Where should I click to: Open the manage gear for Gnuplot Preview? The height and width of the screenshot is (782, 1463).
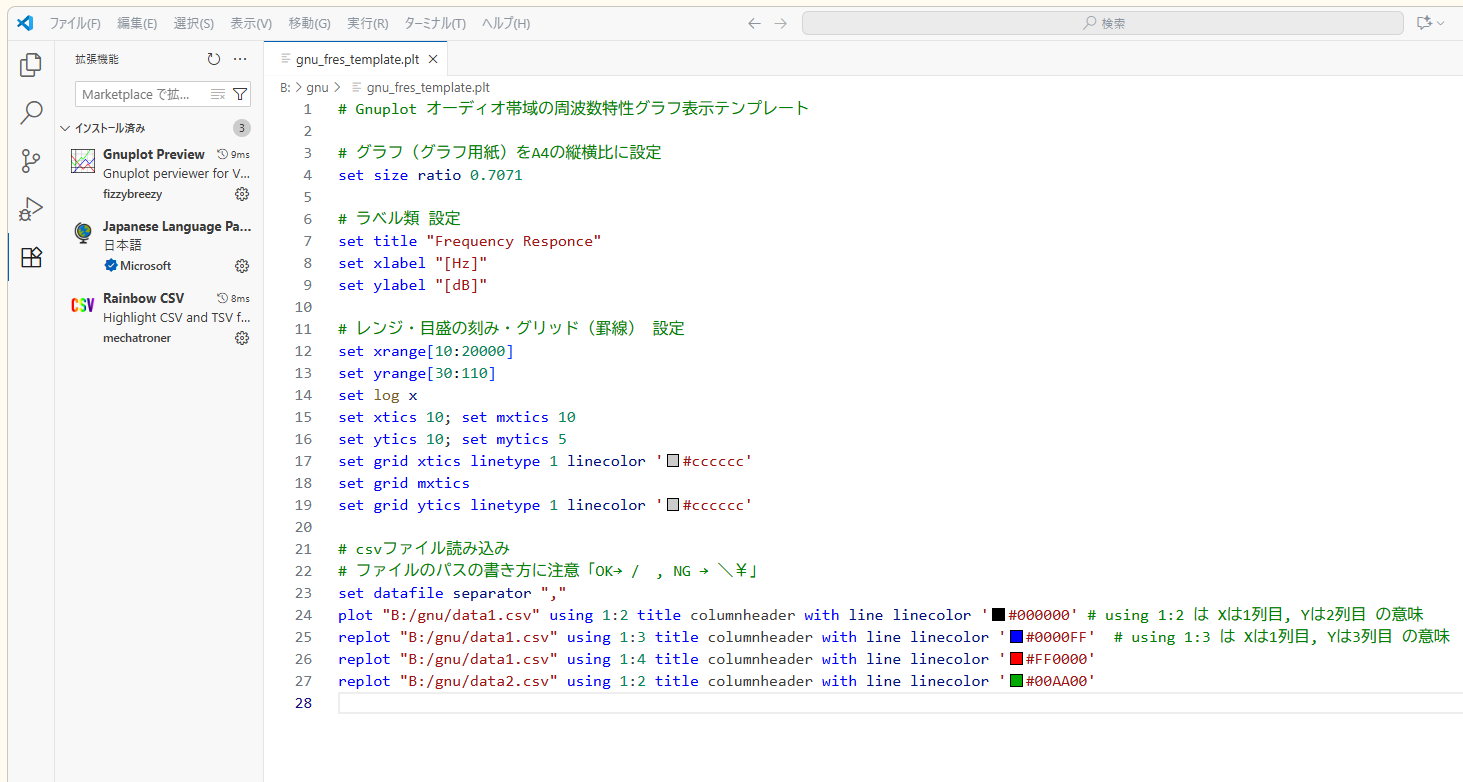coord(241,194)
